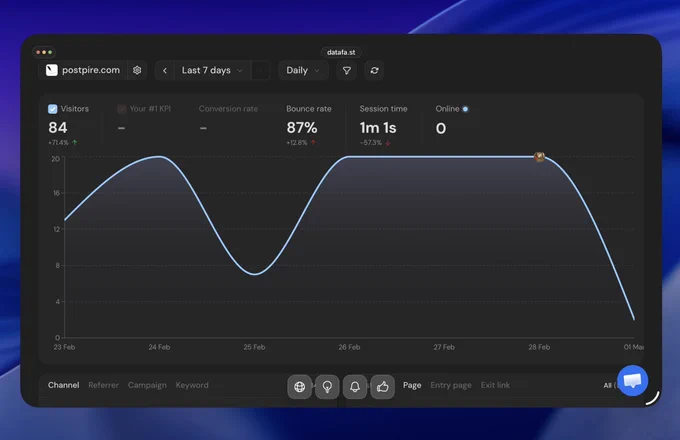The image size is (680, 440).
Task: Switch to the Keyword tab
Action: pos(192,385)
